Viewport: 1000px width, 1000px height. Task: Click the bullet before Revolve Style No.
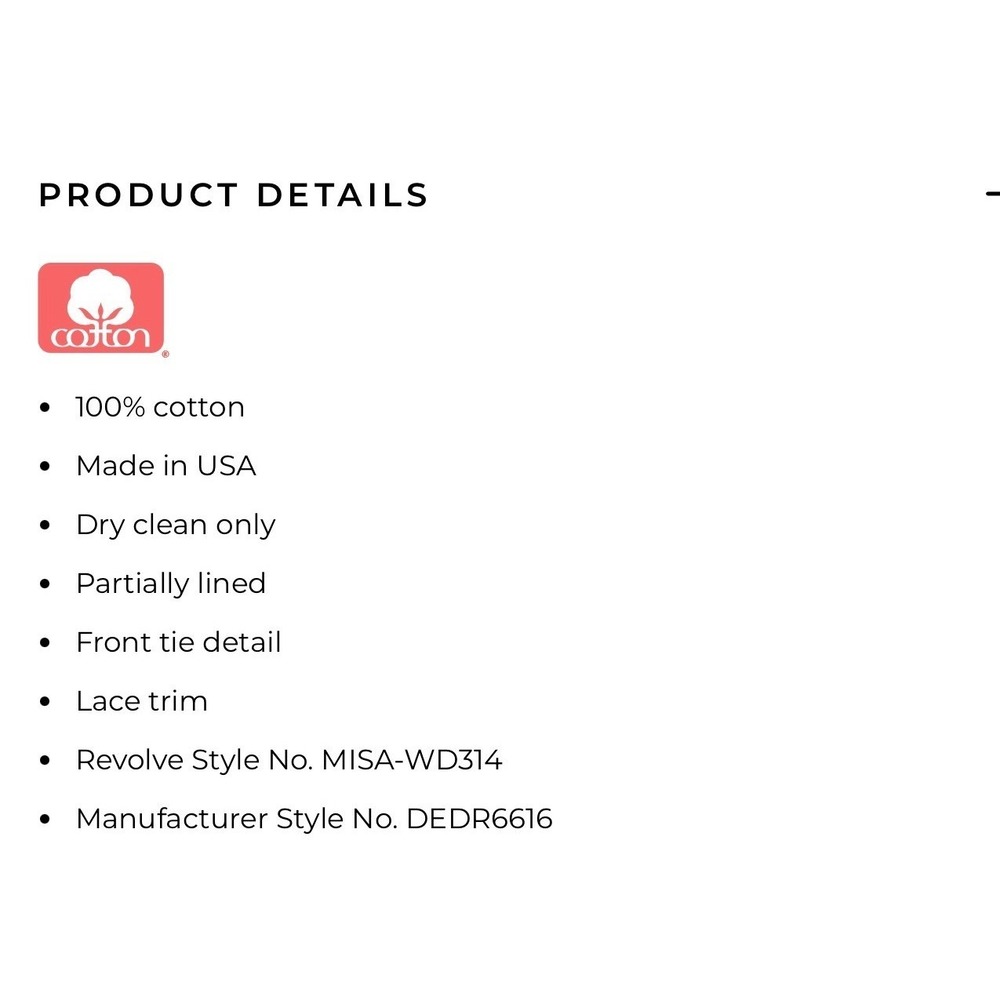click(x=45, y=760)
